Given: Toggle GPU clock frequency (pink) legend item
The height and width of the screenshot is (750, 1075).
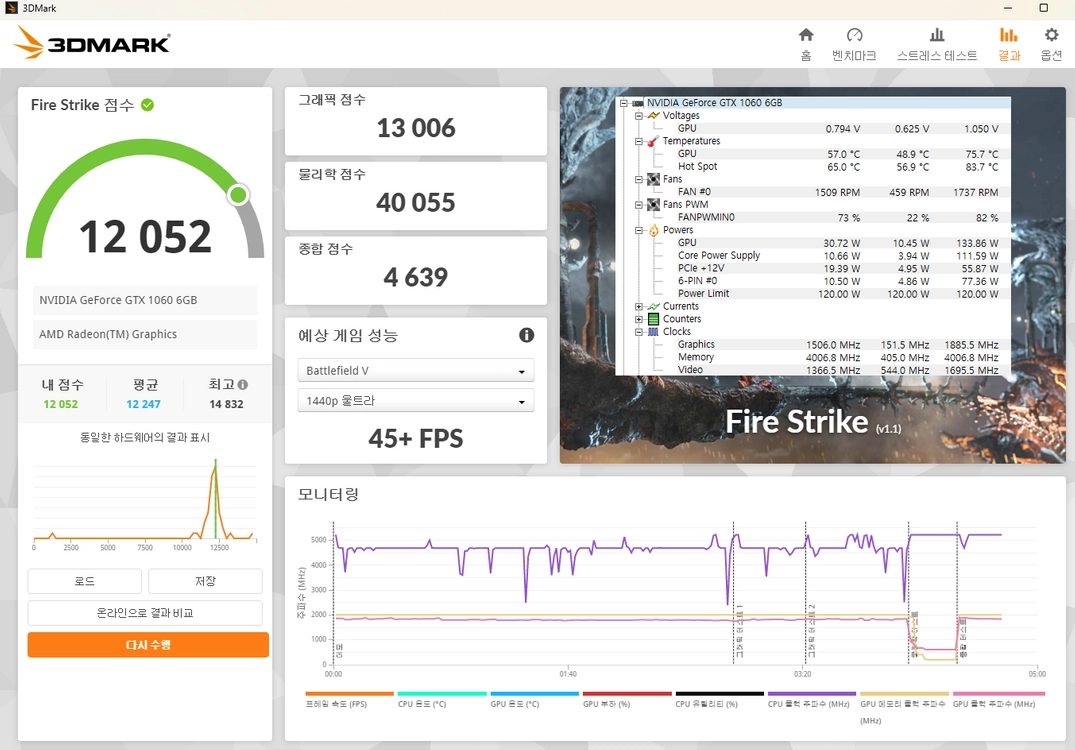Looking at the screenshot, I should (x=997, y=701).
